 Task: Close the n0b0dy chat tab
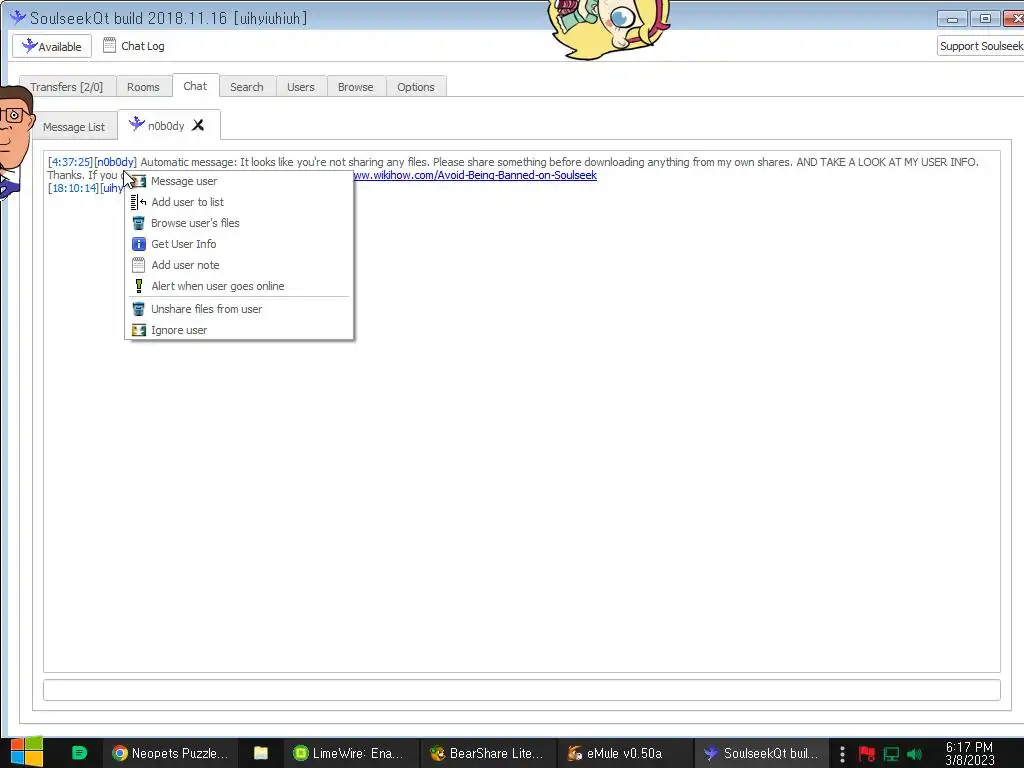coord(198,125)
